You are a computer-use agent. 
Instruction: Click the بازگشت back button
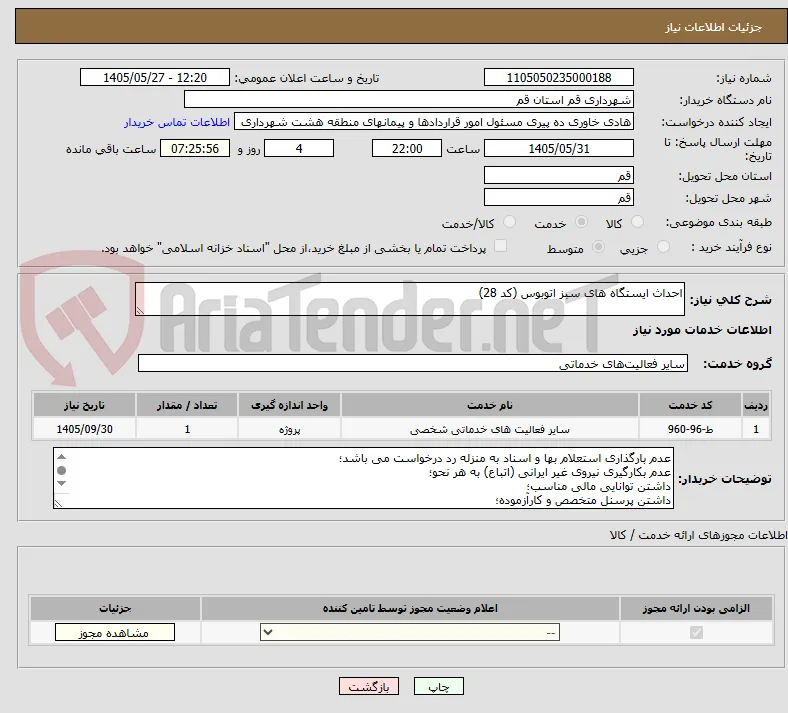[369, 686]
